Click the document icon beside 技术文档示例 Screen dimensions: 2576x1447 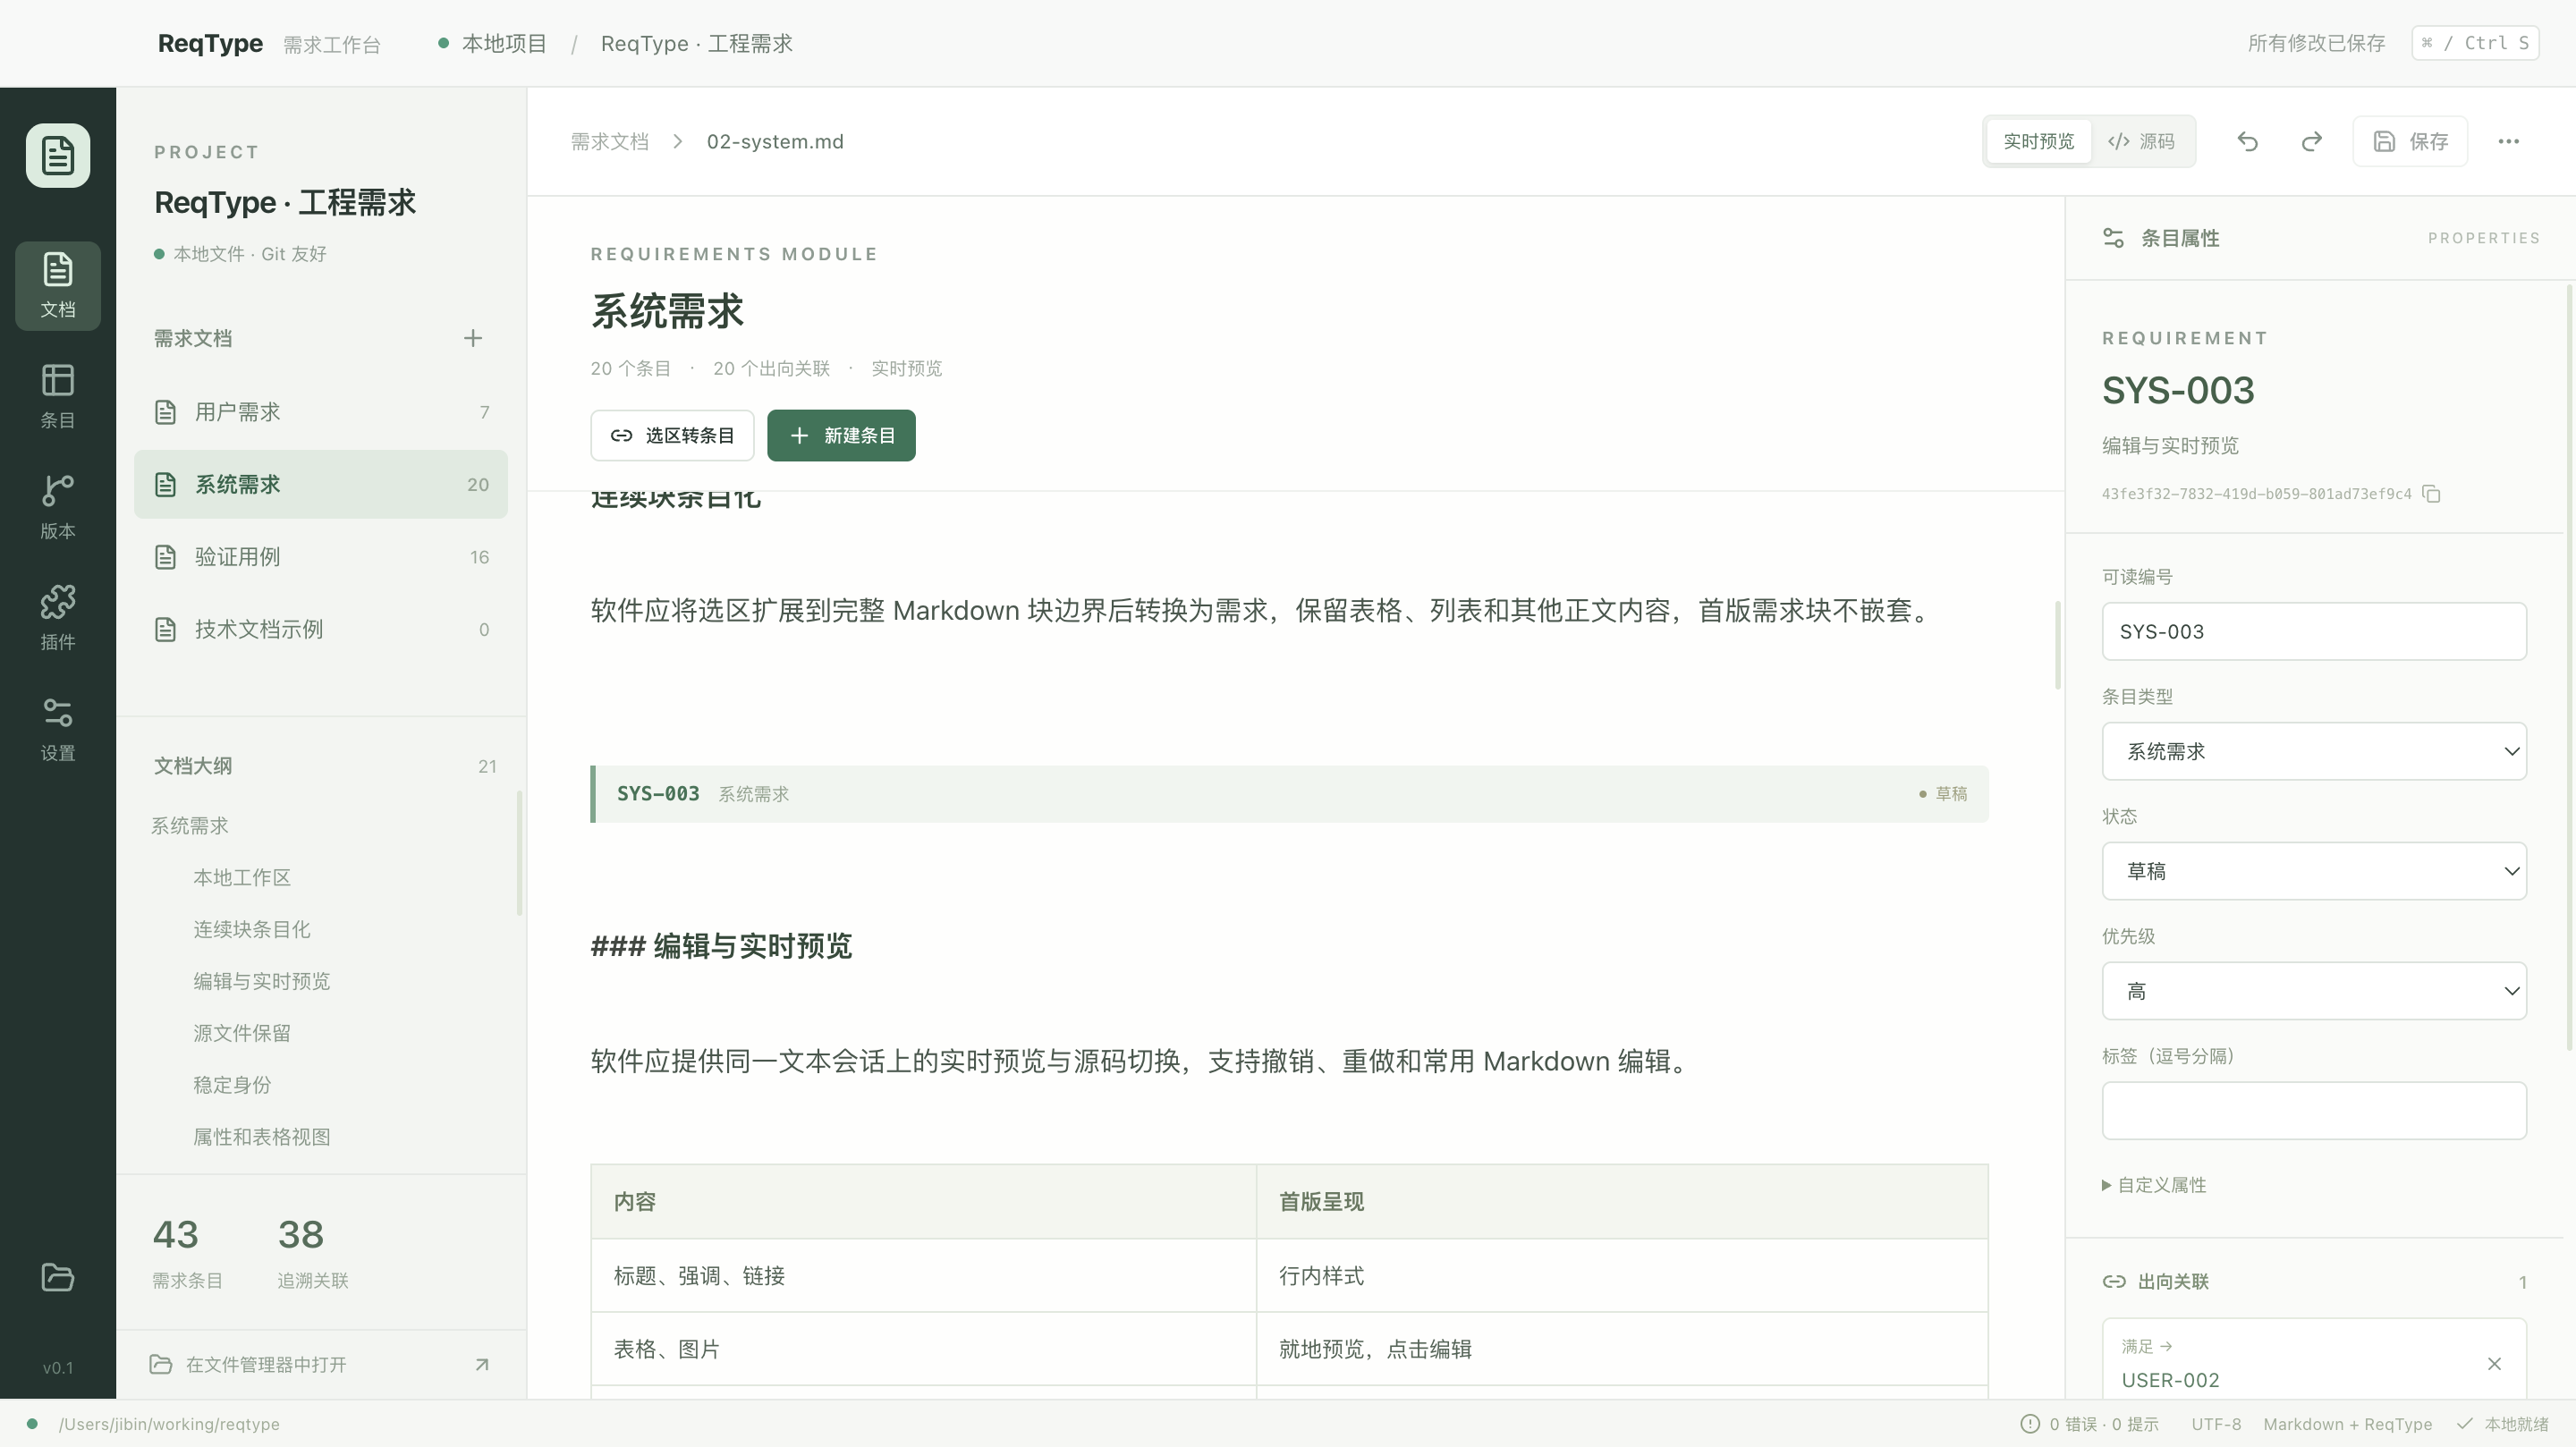tap(165, 629)
